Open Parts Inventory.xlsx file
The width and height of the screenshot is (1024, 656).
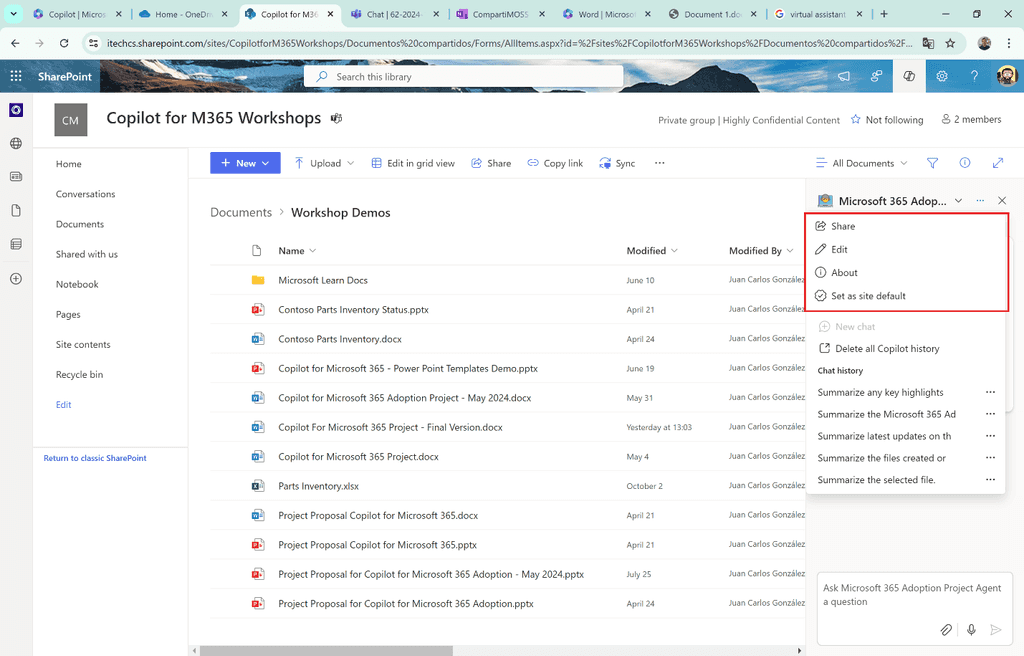[318, 486]
